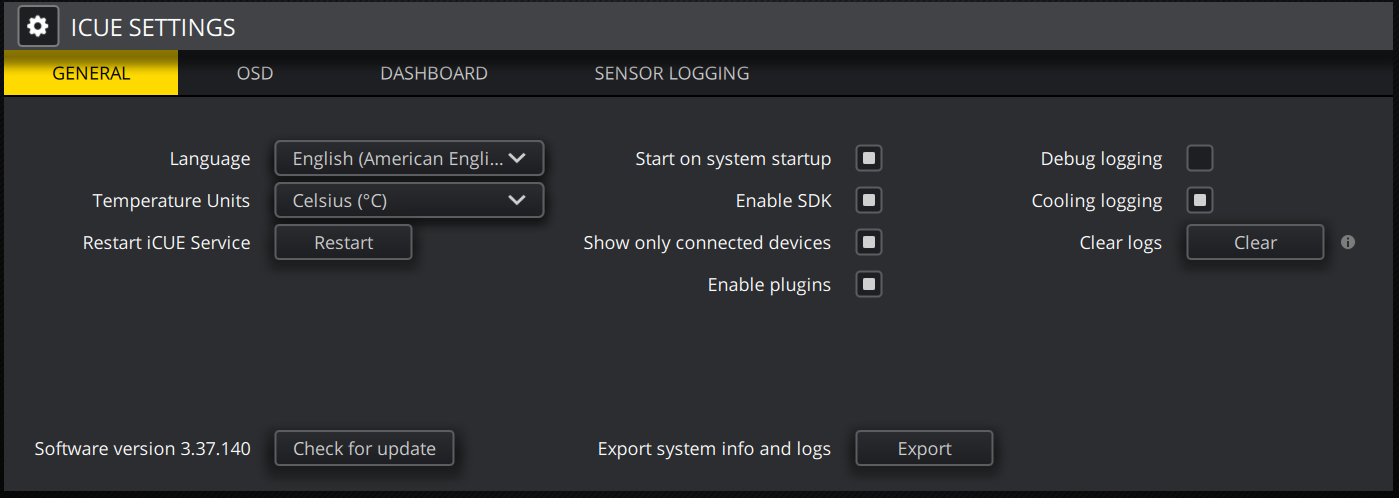Open the Language dropdown
Screen dimensions: 1399x498
tap(408, 158)
